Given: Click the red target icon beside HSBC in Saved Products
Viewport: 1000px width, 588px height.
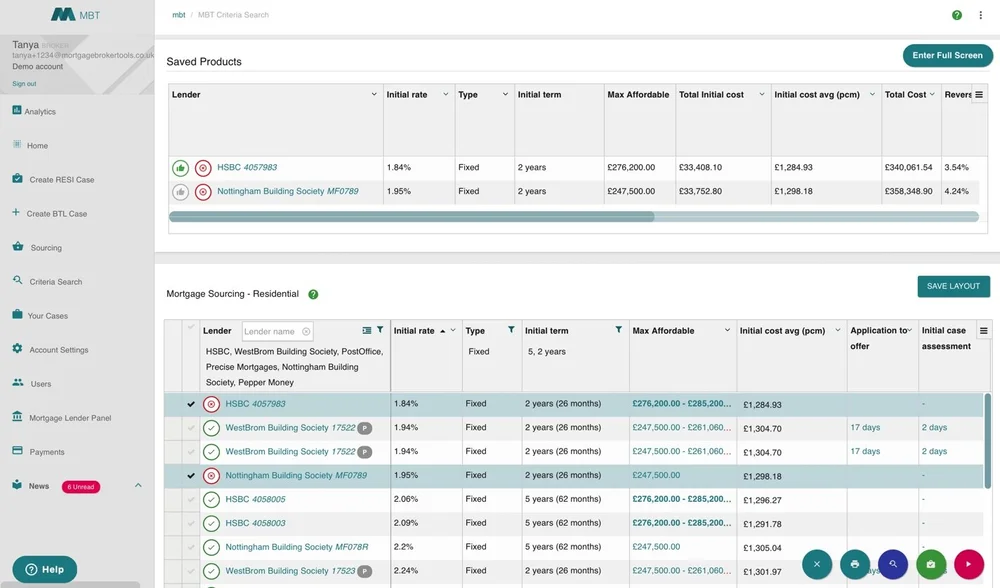Looking at the screenshot, I should click(203, 168).
